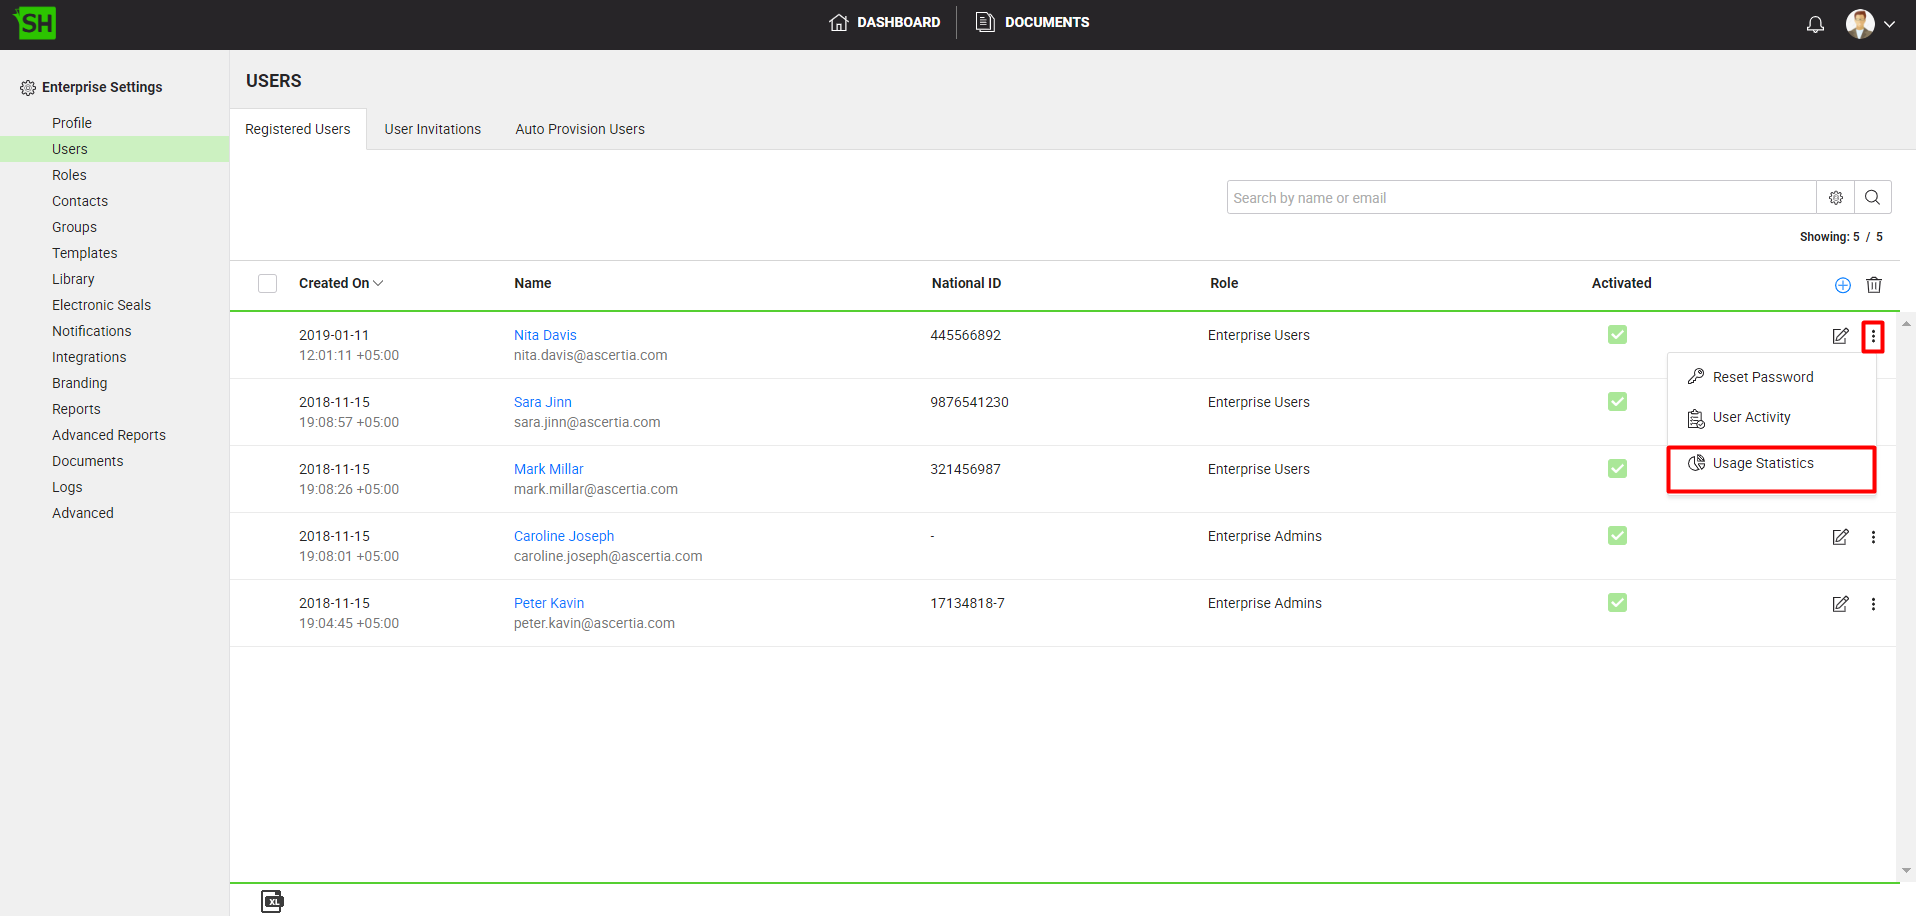Viewport: 1916px width, 916px height.
Task: Export user list to Excel icon
Action: click(x=272, y=901)
